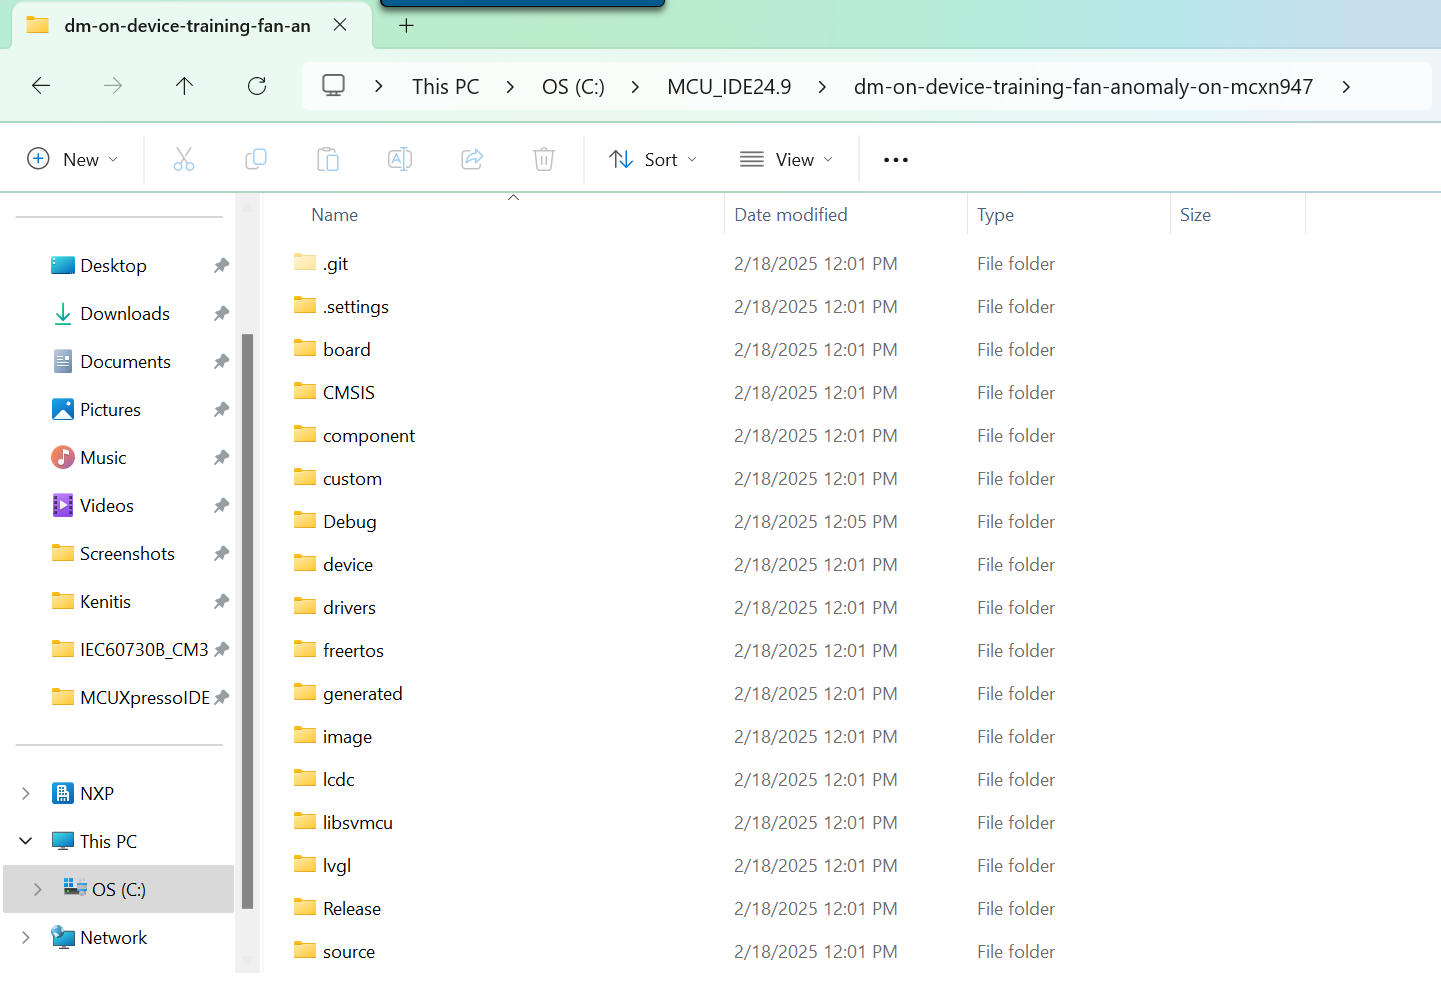Viewport: 1441px width, 982px height.
Task: Open the New item menu
Action: (73, 159)
